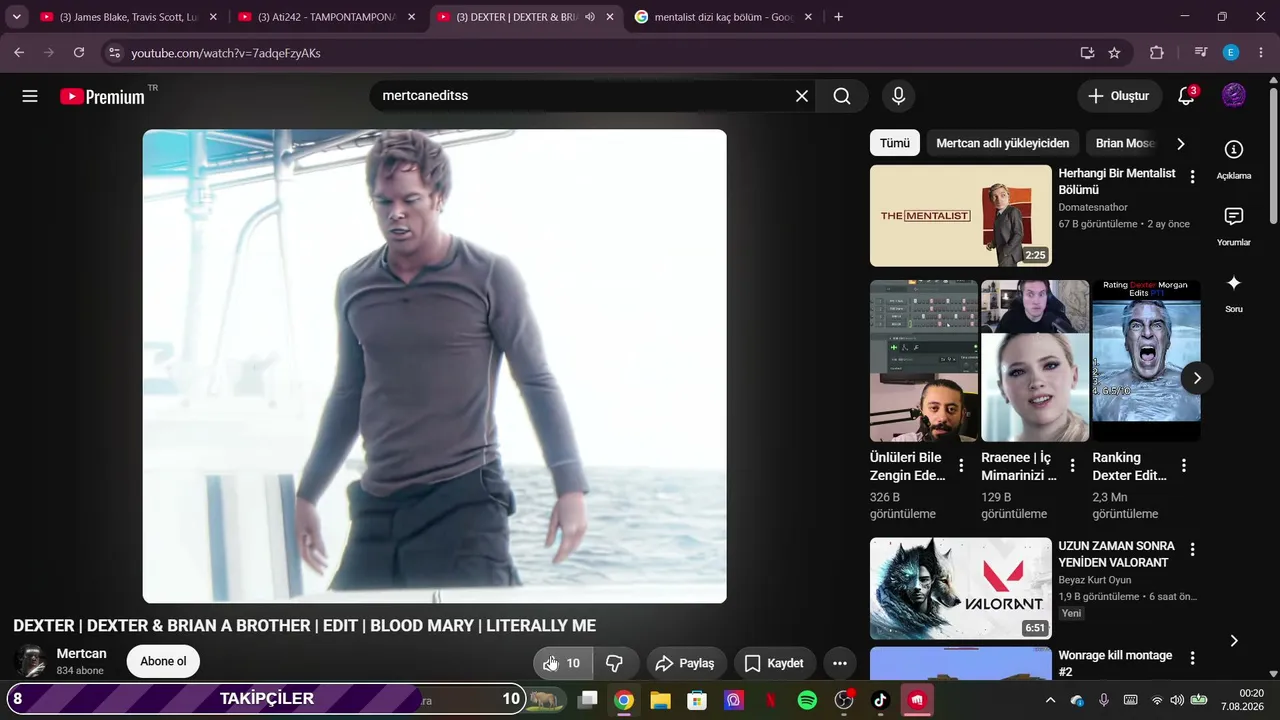Viewport: 1280px width, 720px height.
Task: Dislike the video with thumbs down
Action: pyautogui.click(x=615, y=663)
